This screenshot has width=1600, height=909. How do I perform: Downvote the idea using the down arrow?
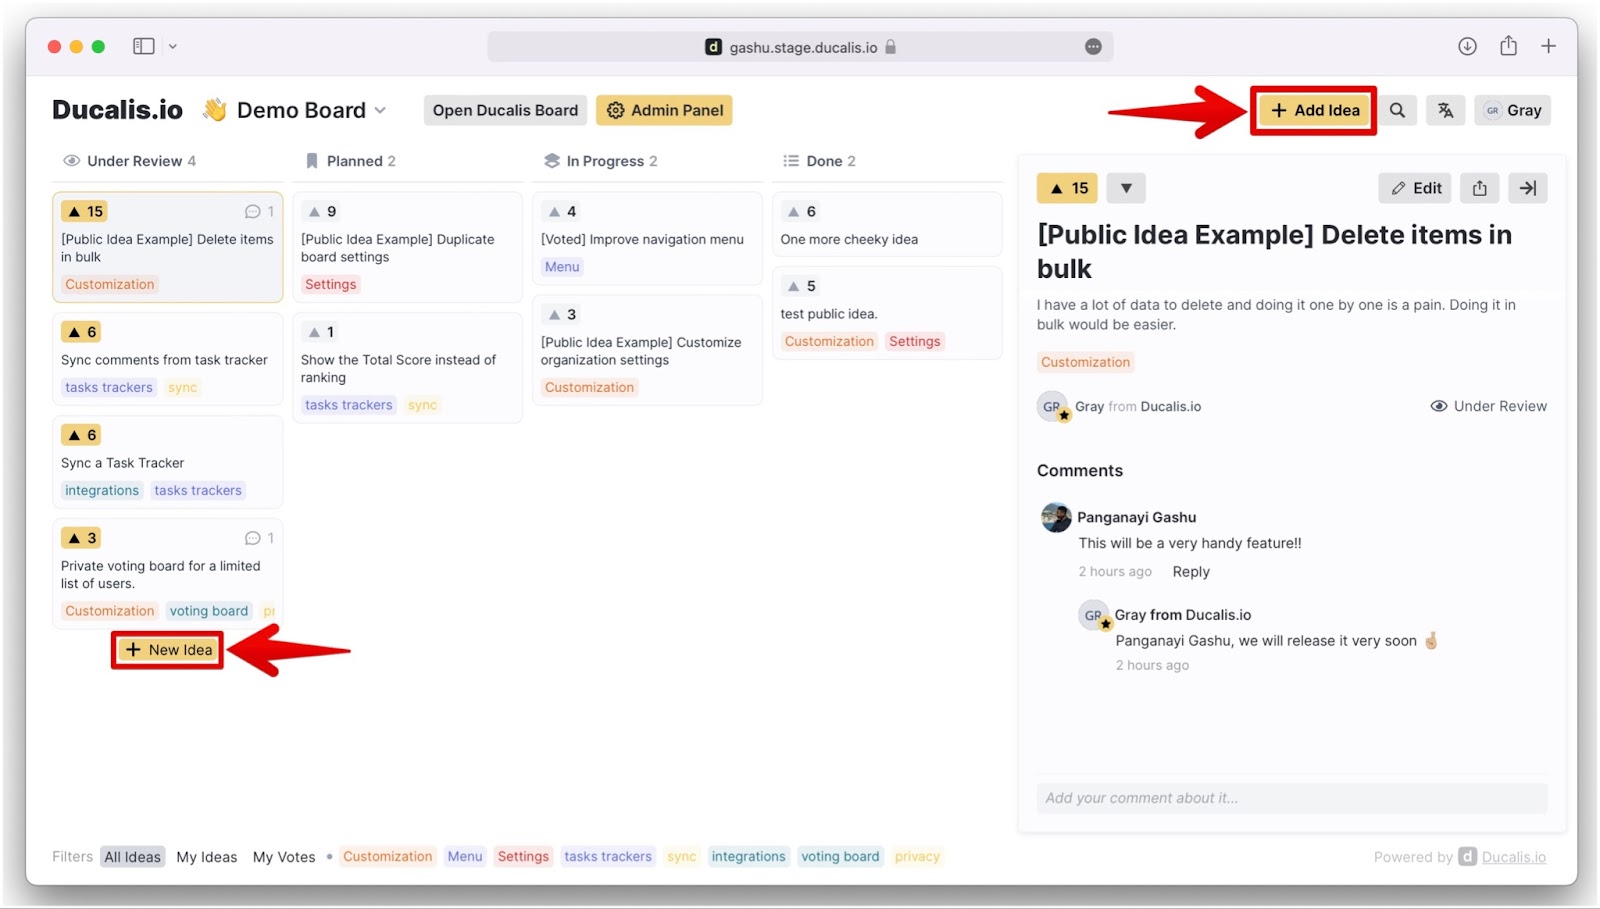[1126, 188]
